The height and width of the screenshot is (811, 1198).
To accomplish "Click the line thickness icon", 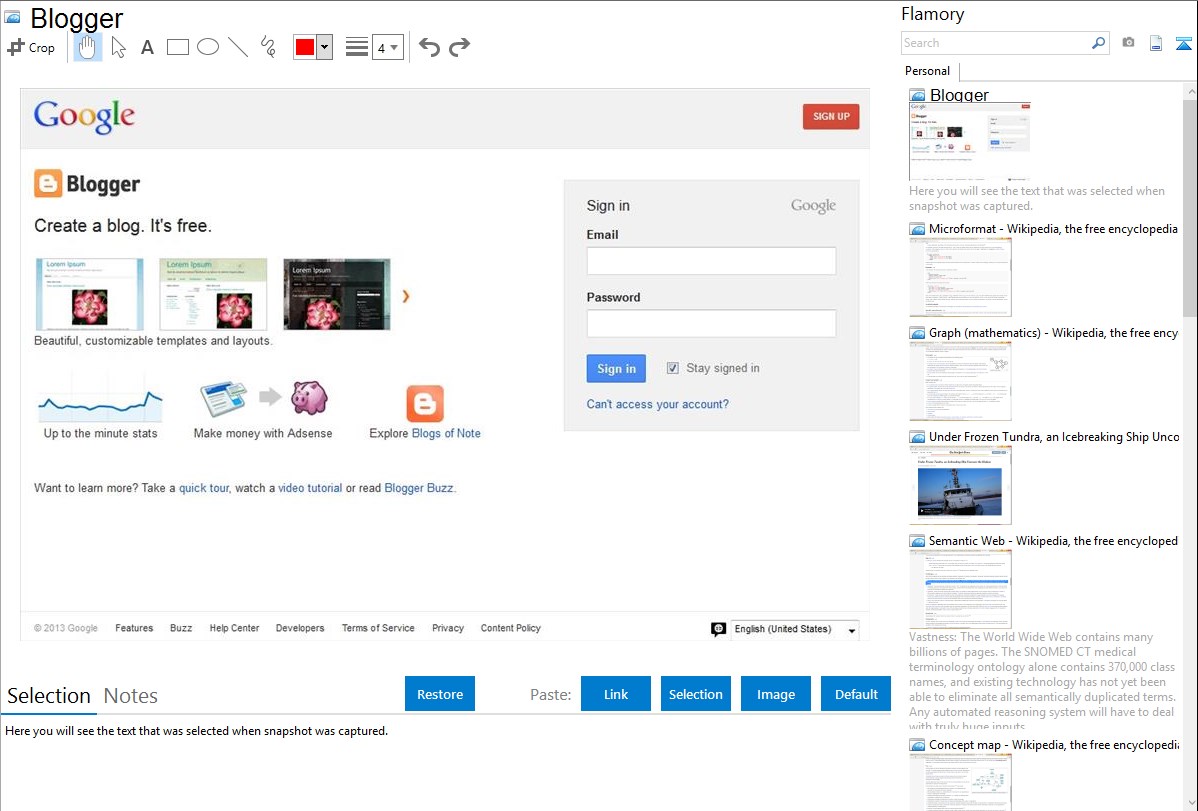I will pos(357,47).
